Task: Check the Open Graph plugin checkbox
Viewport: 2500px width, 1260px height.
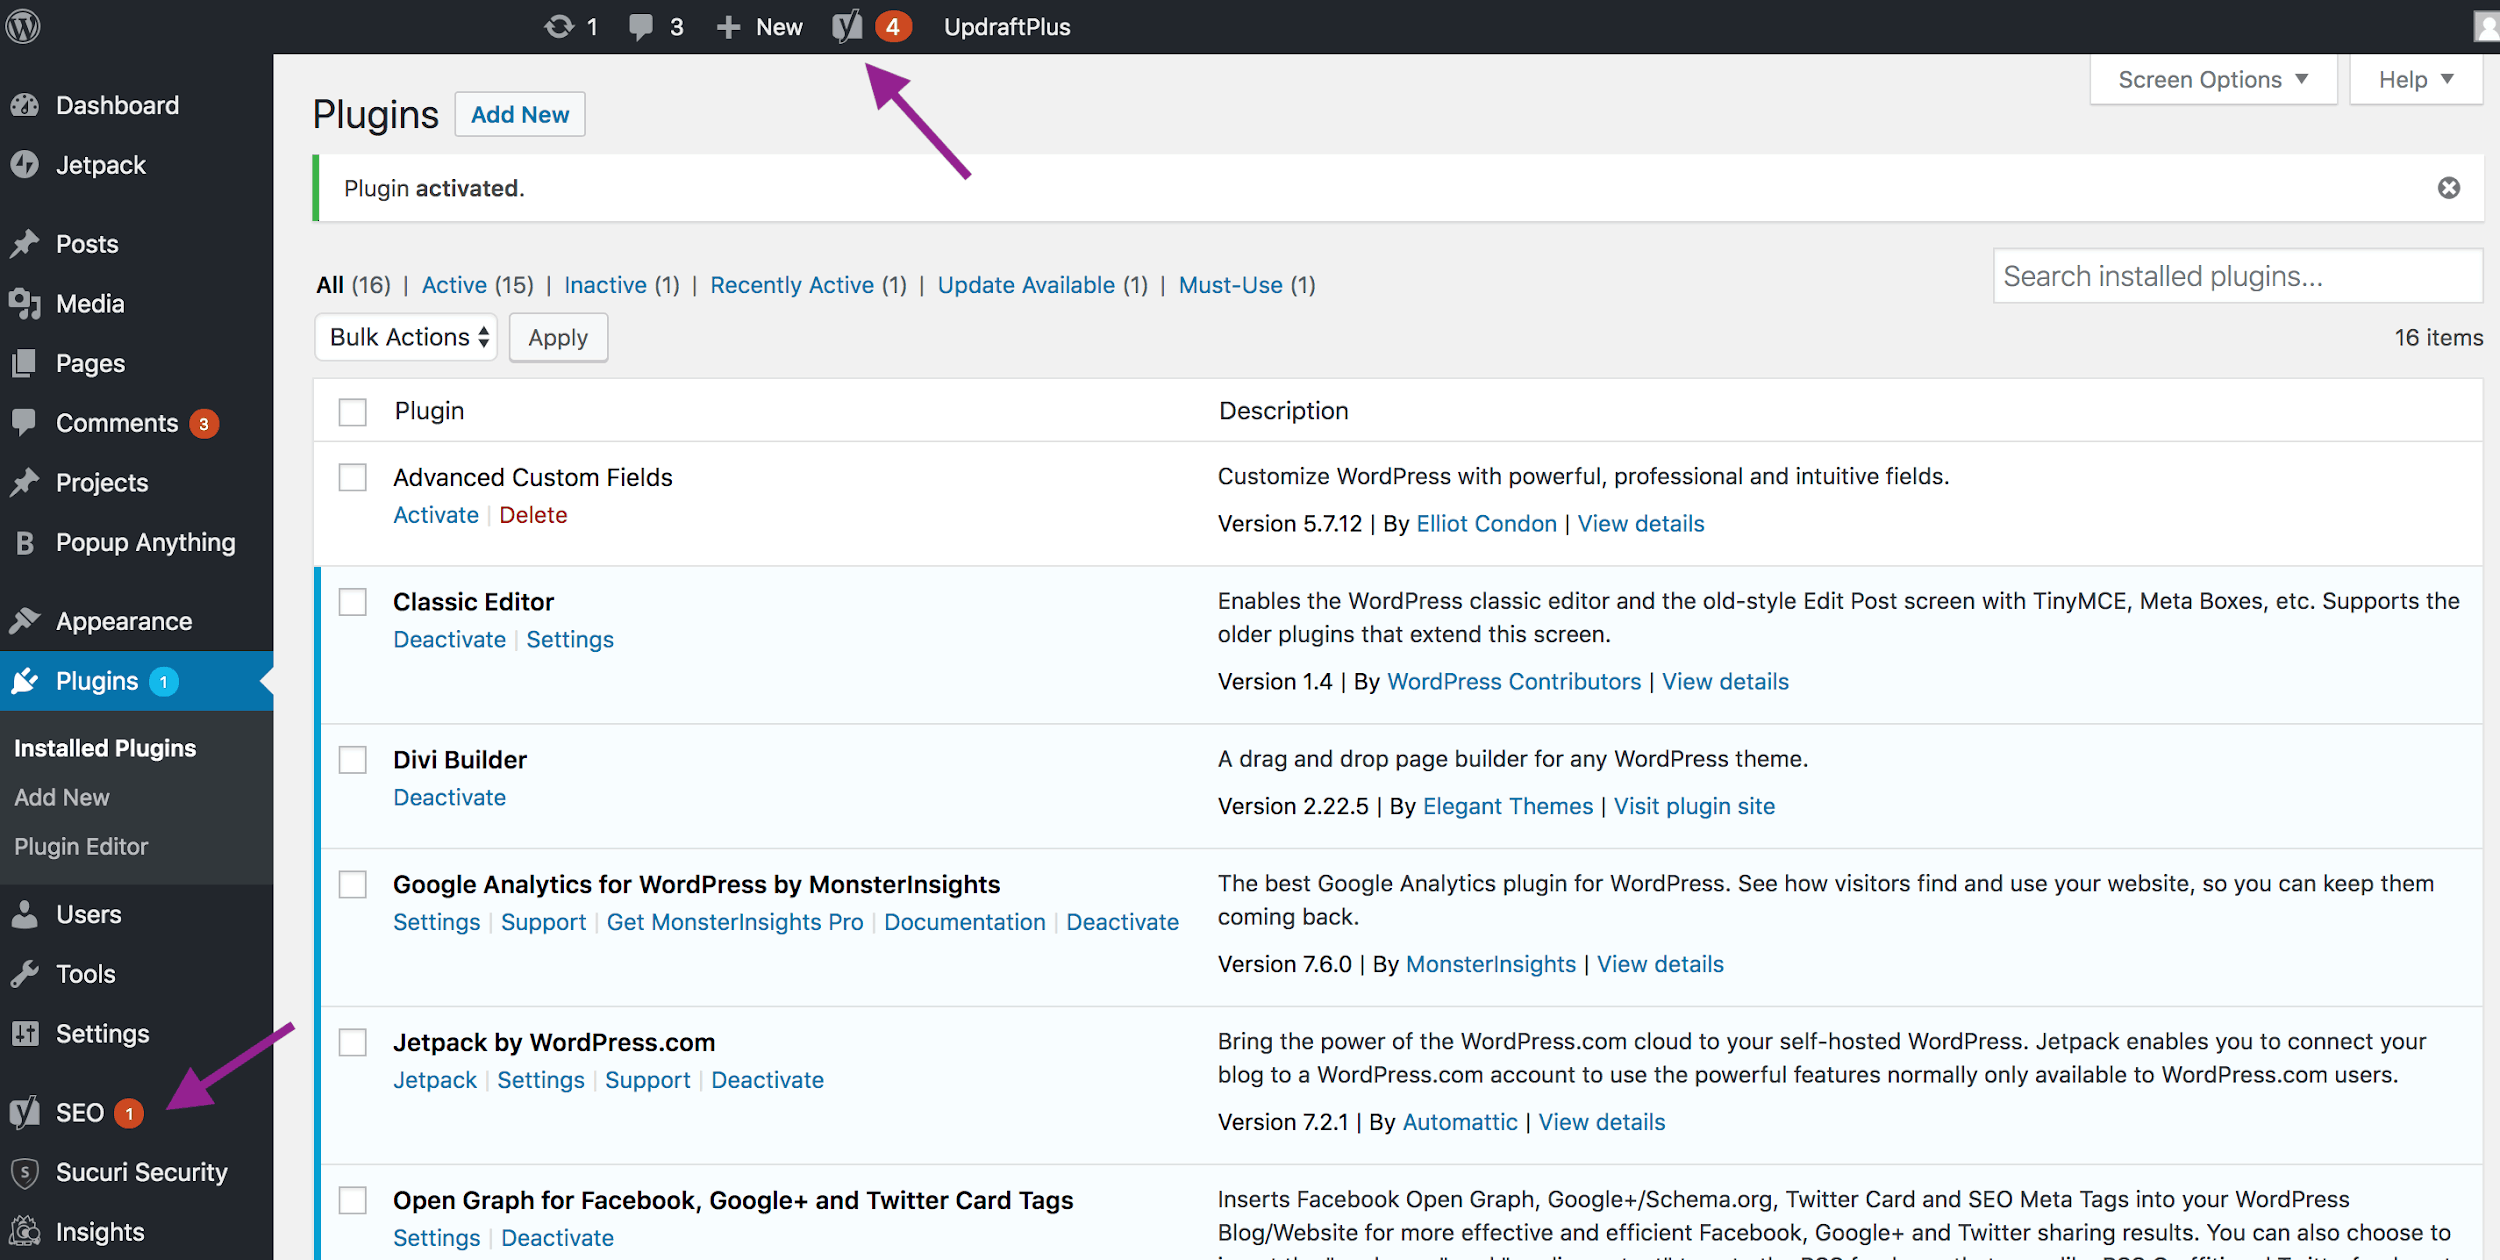Action: pos(352,1200)
